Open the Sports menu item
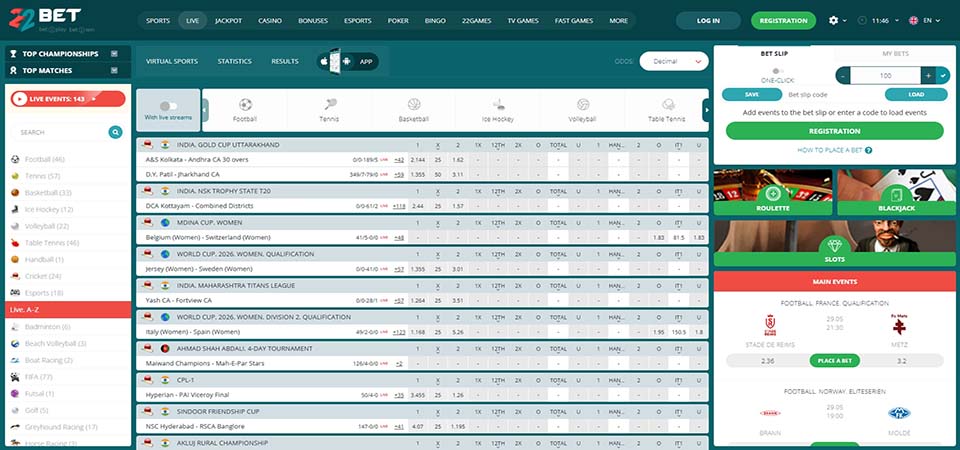Viewport: 960px width, 450px height. 158,21
